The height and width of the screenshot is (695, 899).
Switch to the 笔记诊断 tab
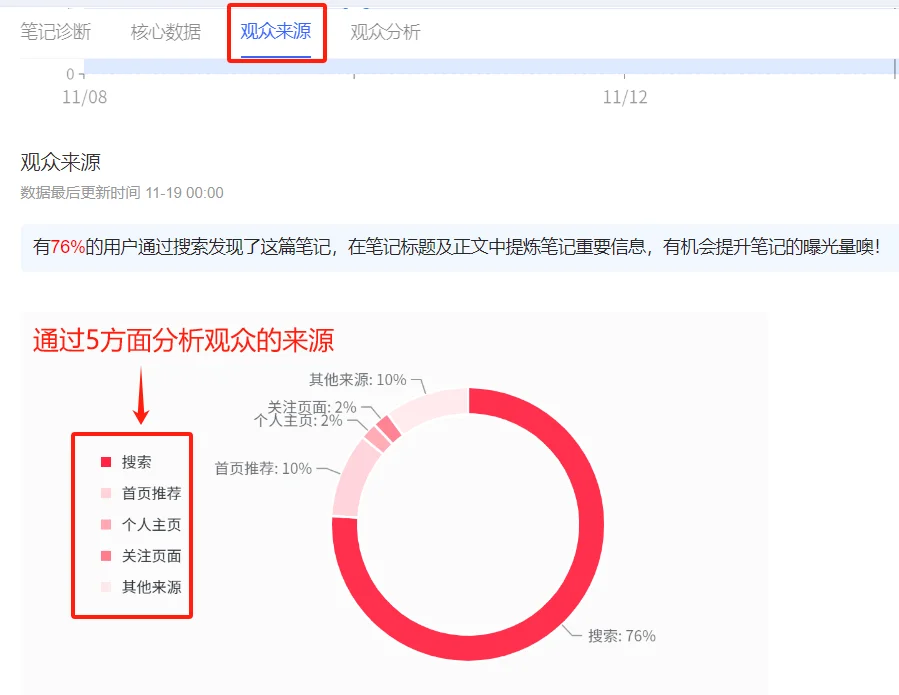56,32
